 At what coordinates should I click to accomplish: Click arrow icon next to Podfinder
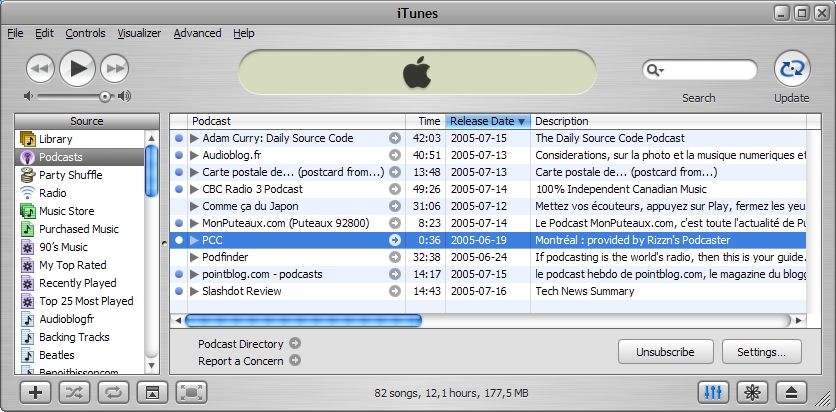pyautogui.click(x=395, y=257)
